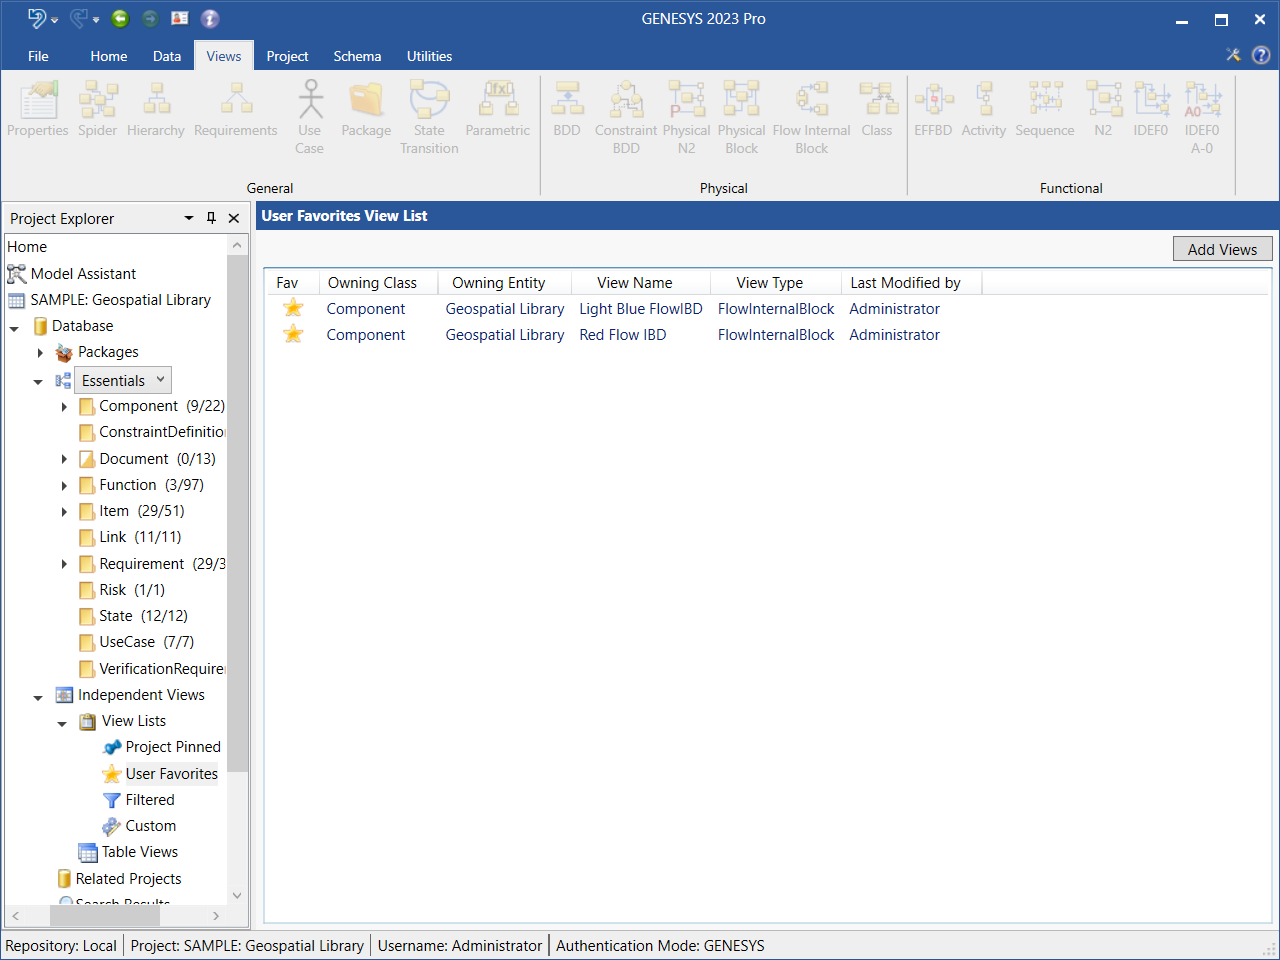Unfavorite the Light Blue FlowIBD star
The height and width of the screenshot is (960, 1280).
[293, 308]
